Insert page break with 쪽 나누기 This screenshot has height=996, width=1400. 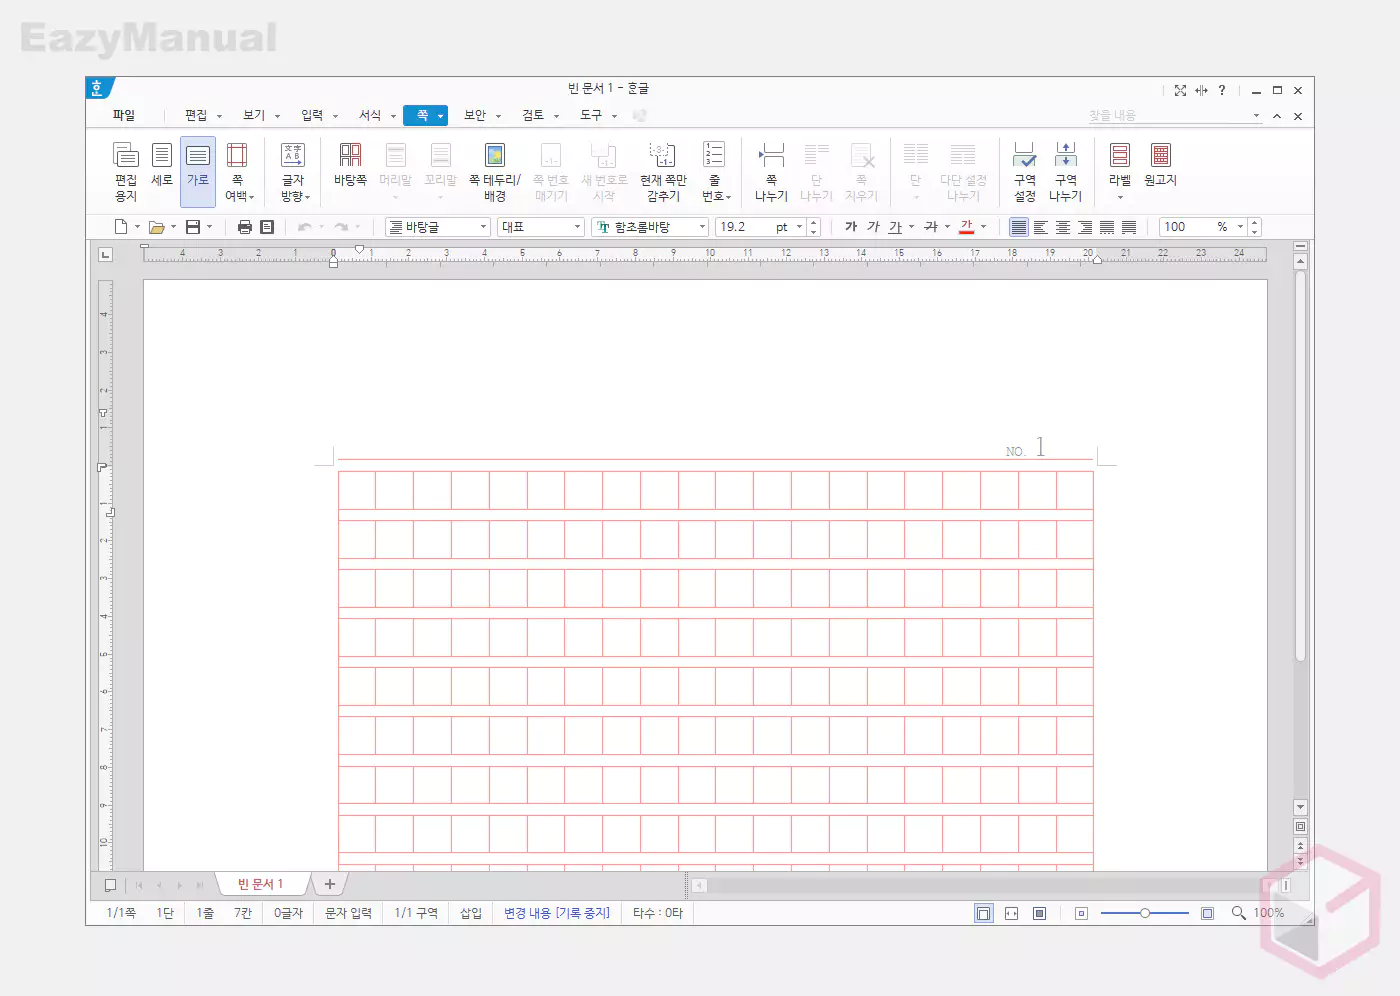point(771,170)
